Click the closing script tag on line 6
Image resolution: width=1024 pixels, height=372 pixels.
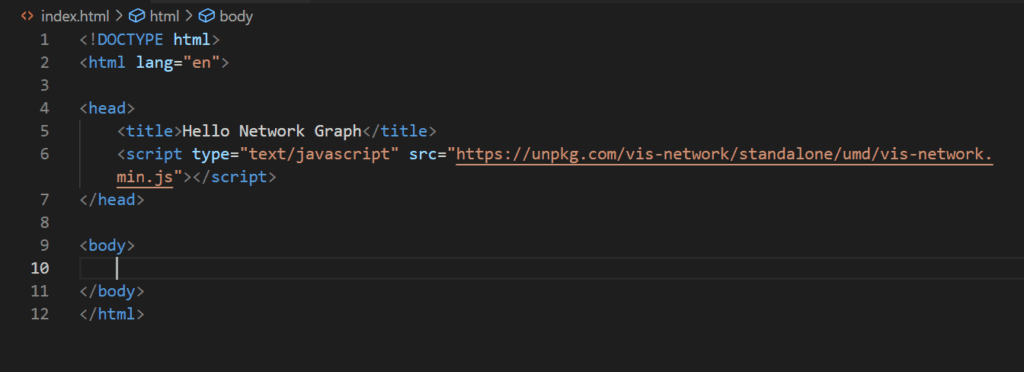[234, 177]
